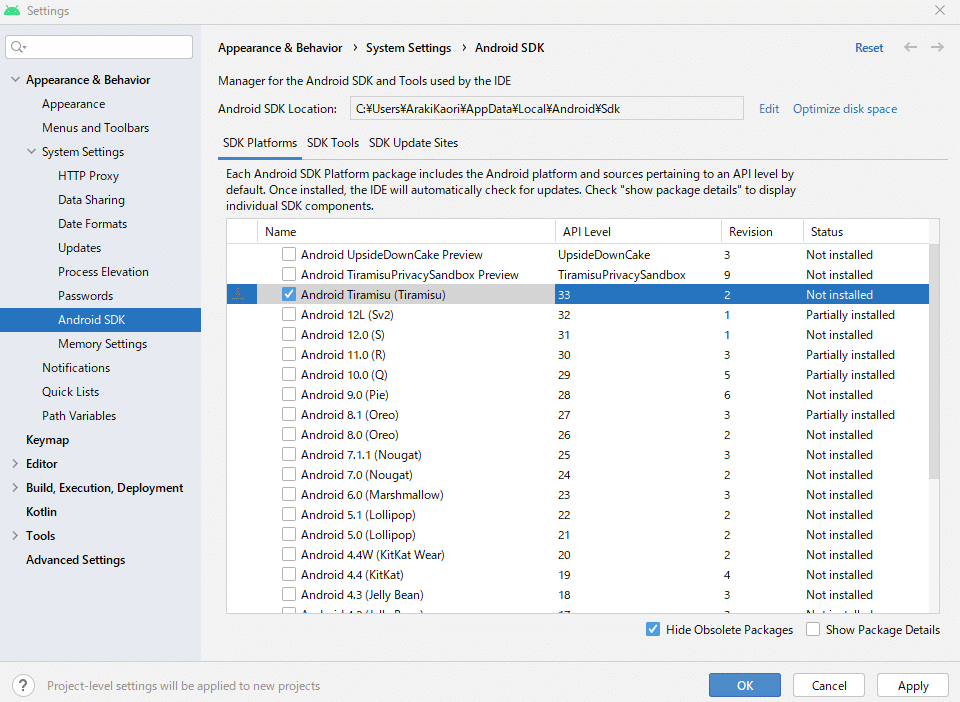Select Memory Settings in the tree
Image resolution: width=960 pixels, height=702 pixels.
(102, 343)
